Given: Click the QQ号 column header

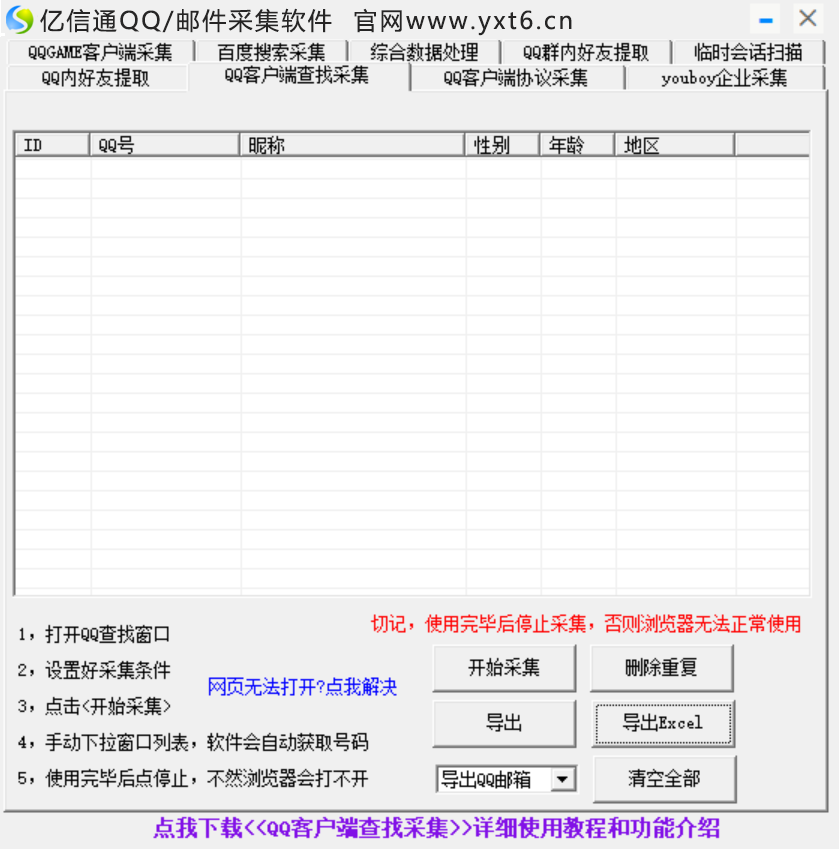Looking at the screenshot, I should 165,146.
